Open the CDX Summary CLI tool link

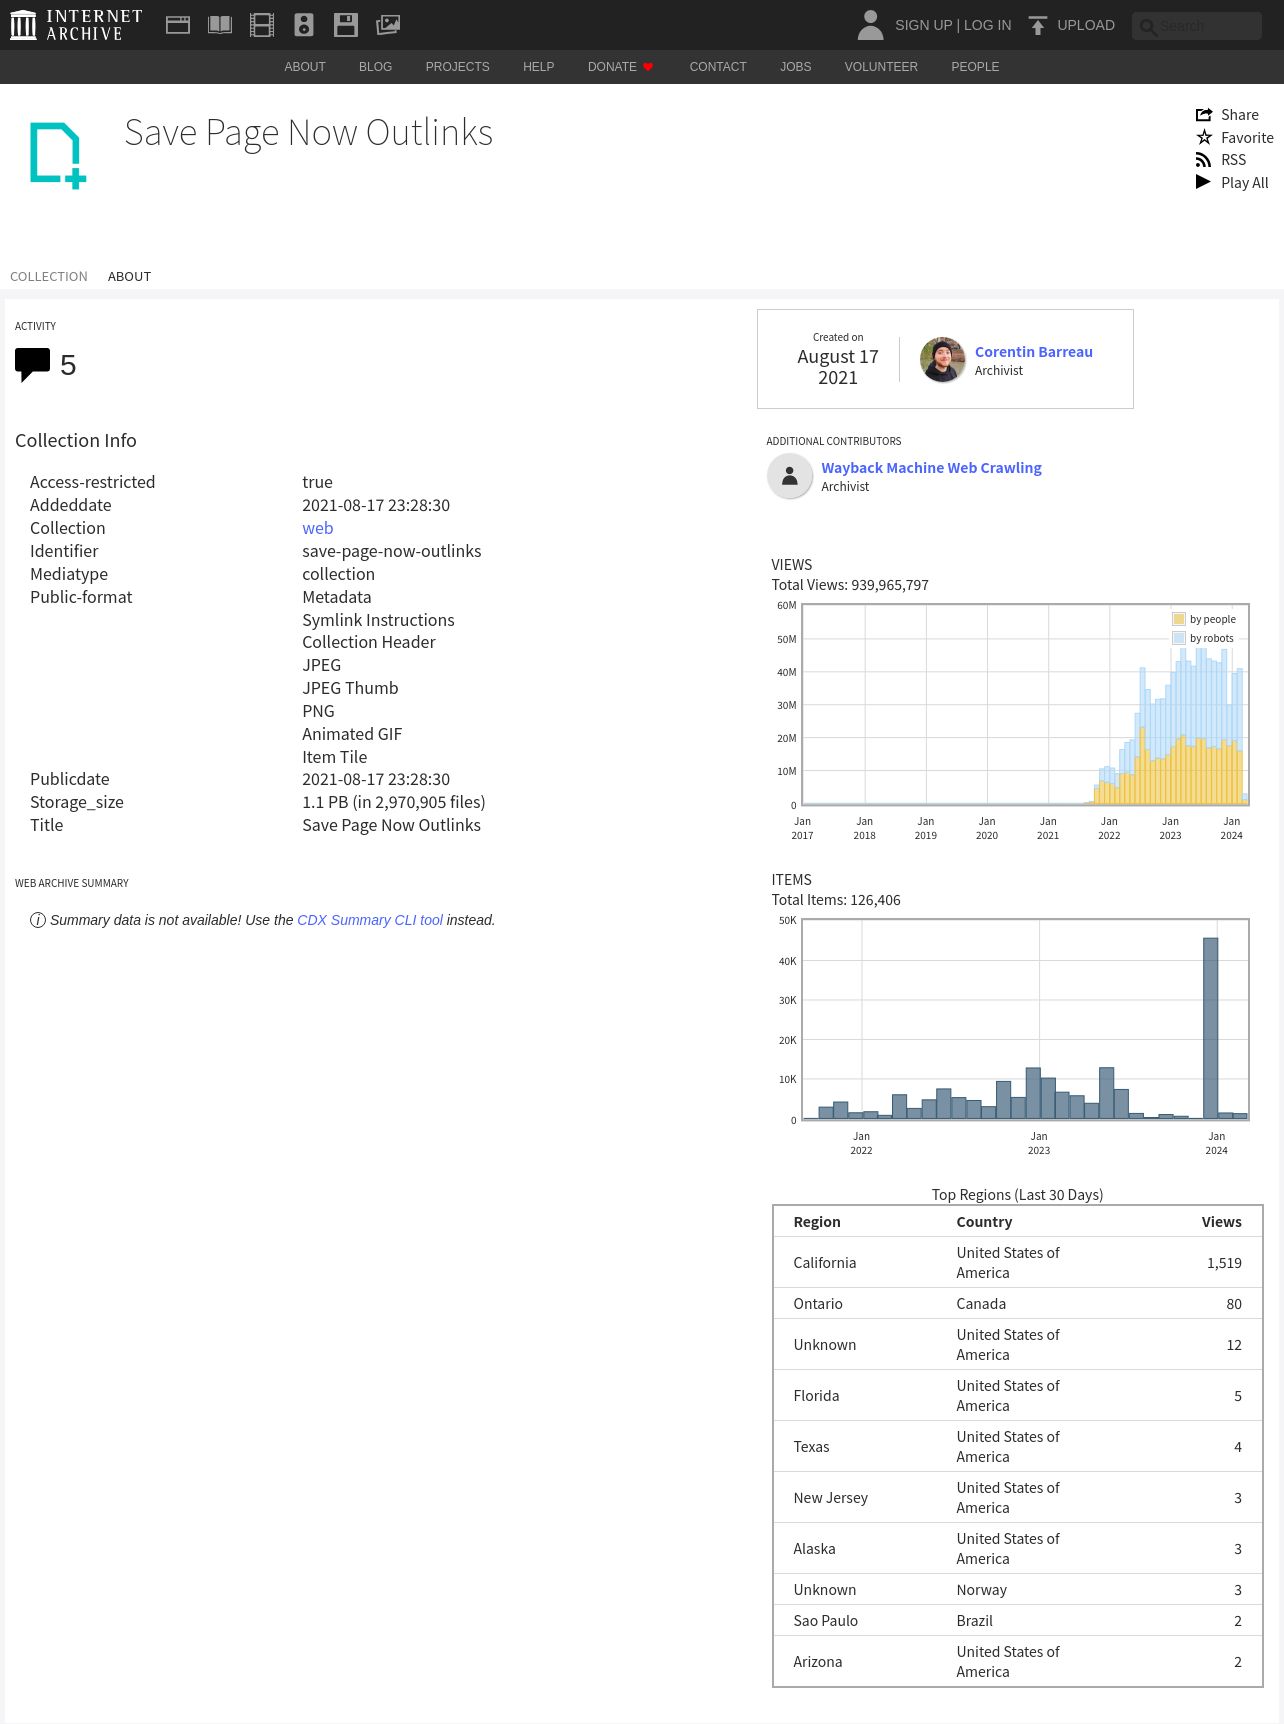(370, 920)
